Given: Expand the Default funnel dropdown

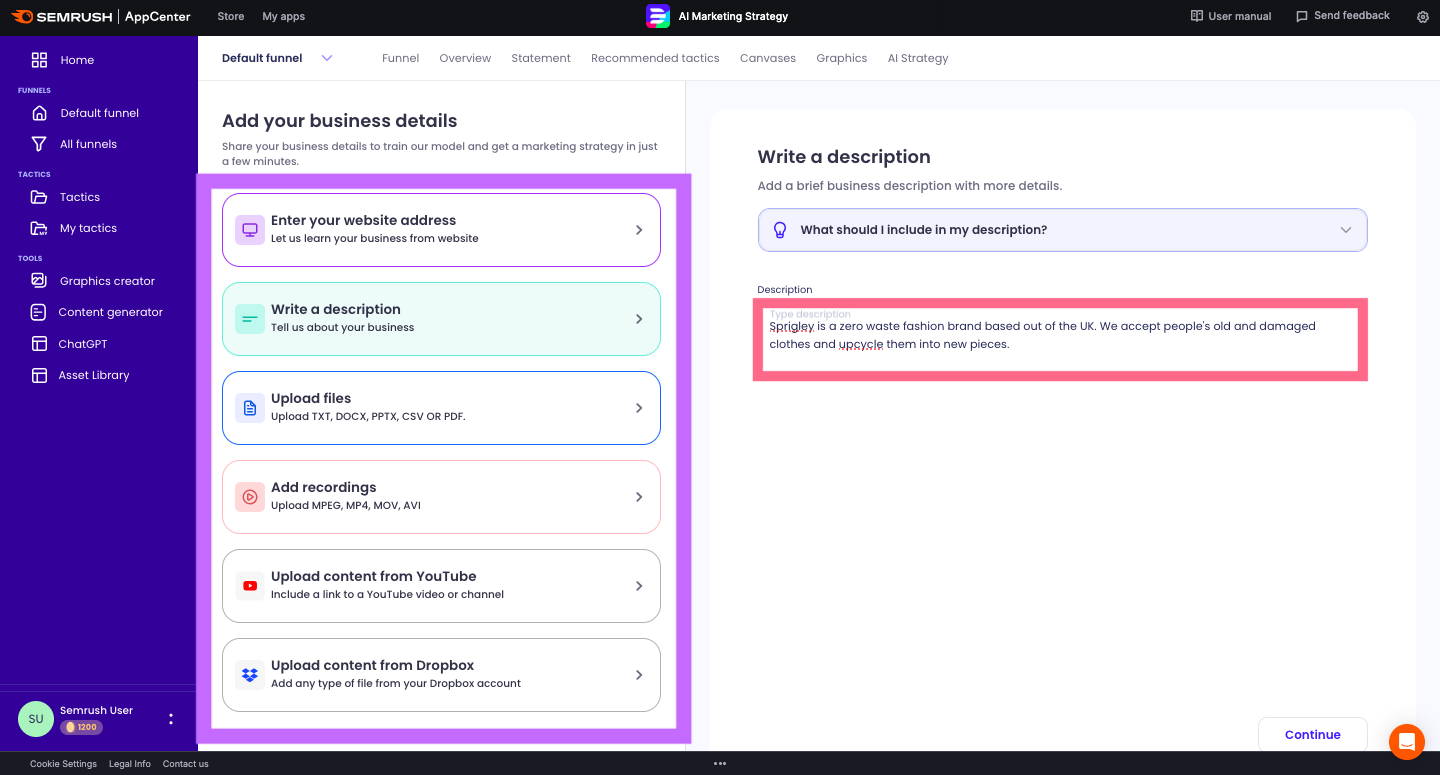Looking at the screenshot, I should pos(326,58).
